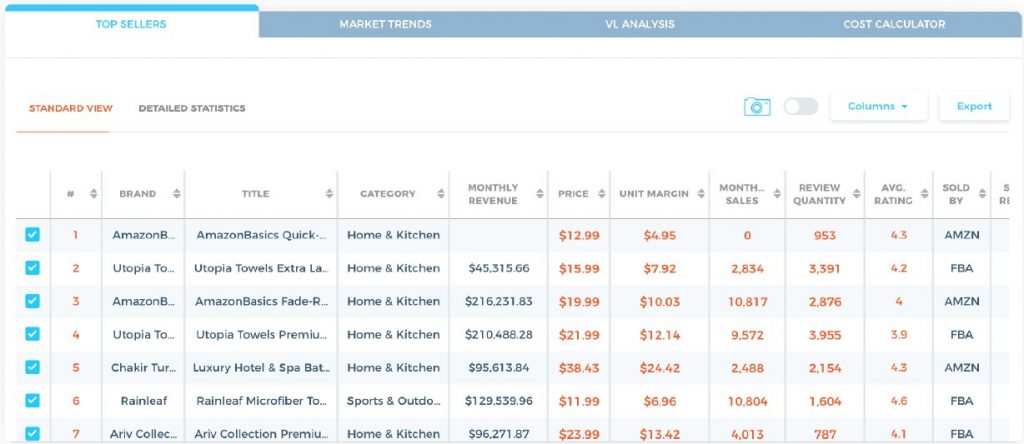This screenshot has height=444, width=1024.
Task: Sort by the Brand column arrows
Action: point(176,194)
